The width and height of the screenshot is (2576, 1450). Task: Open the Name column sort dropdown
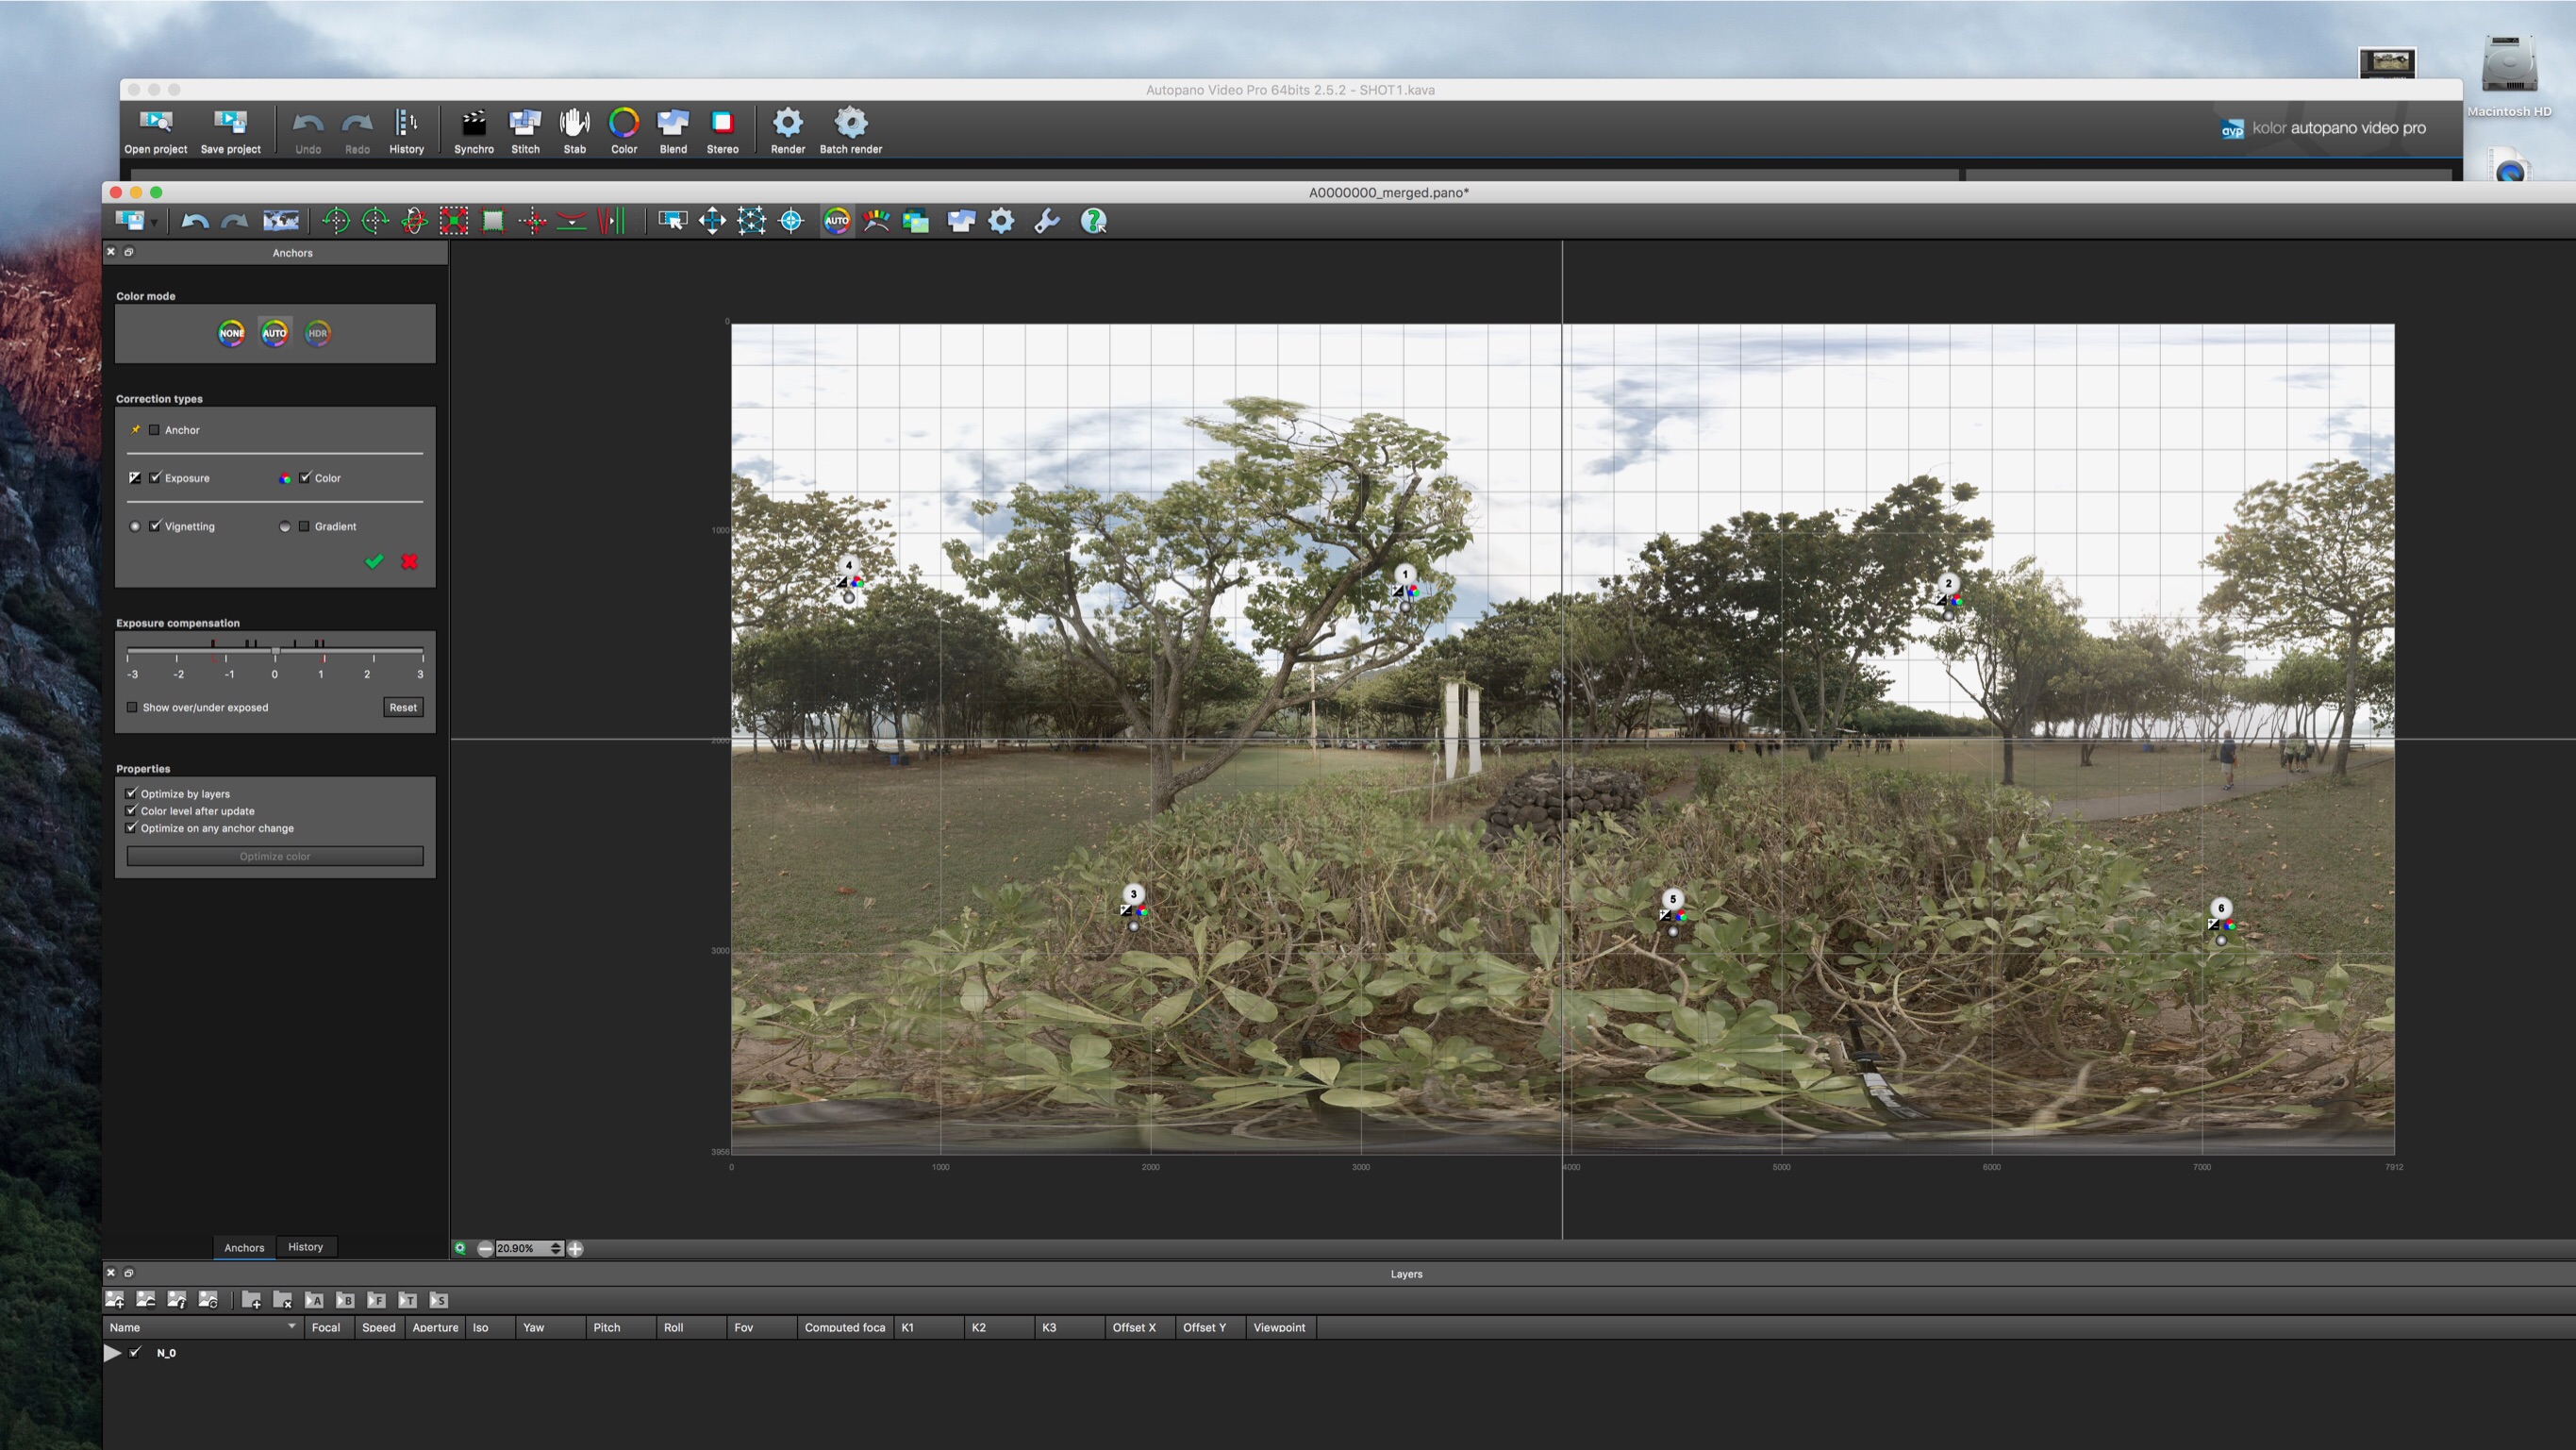[x=291, y=1327]
